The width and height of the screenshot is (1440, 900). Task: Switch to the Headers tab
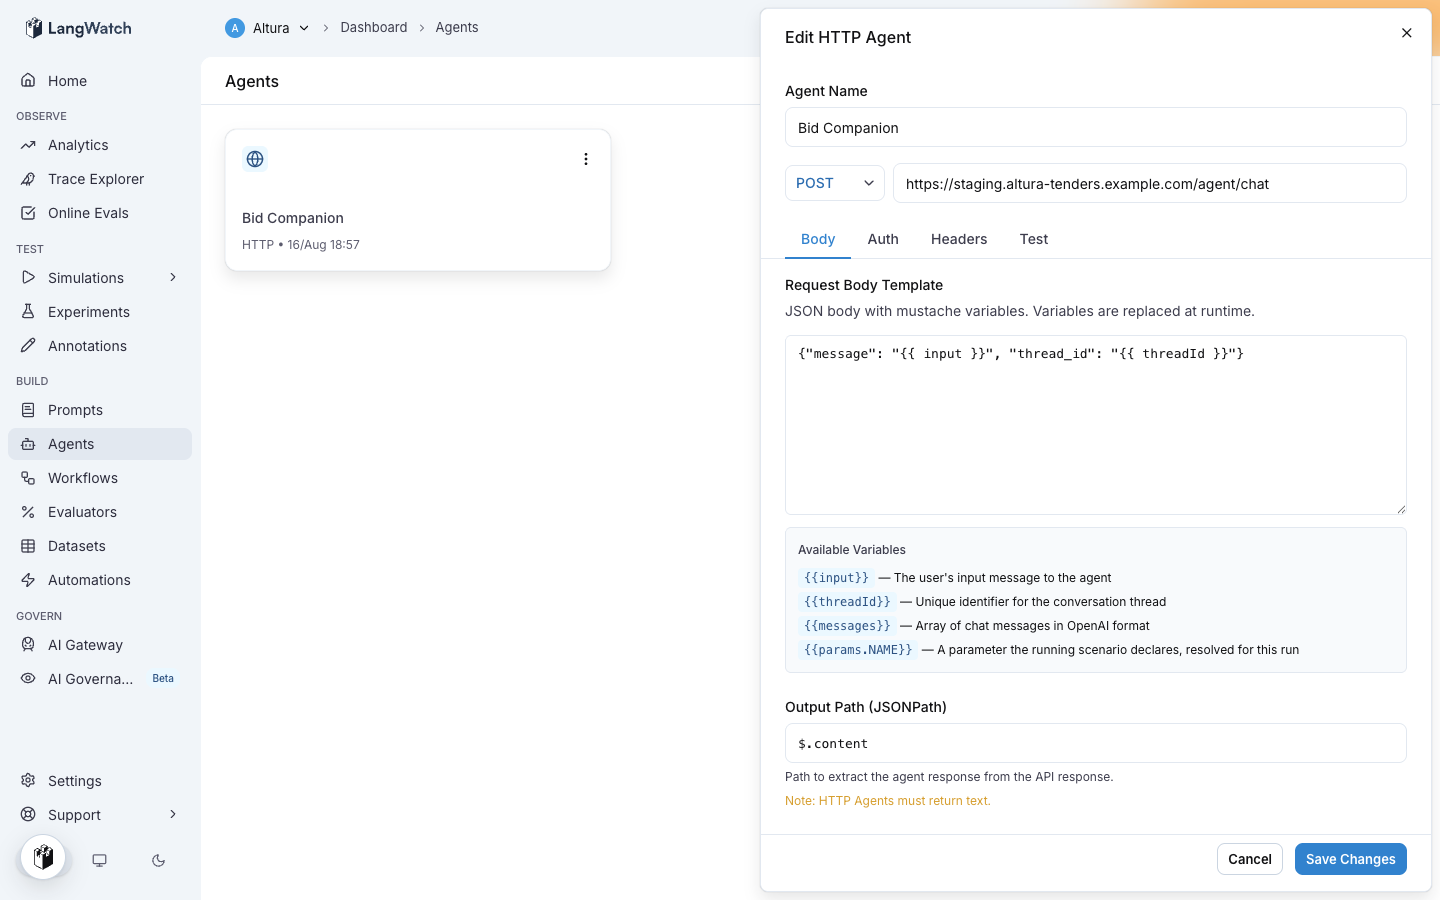(x=959, y=239)
